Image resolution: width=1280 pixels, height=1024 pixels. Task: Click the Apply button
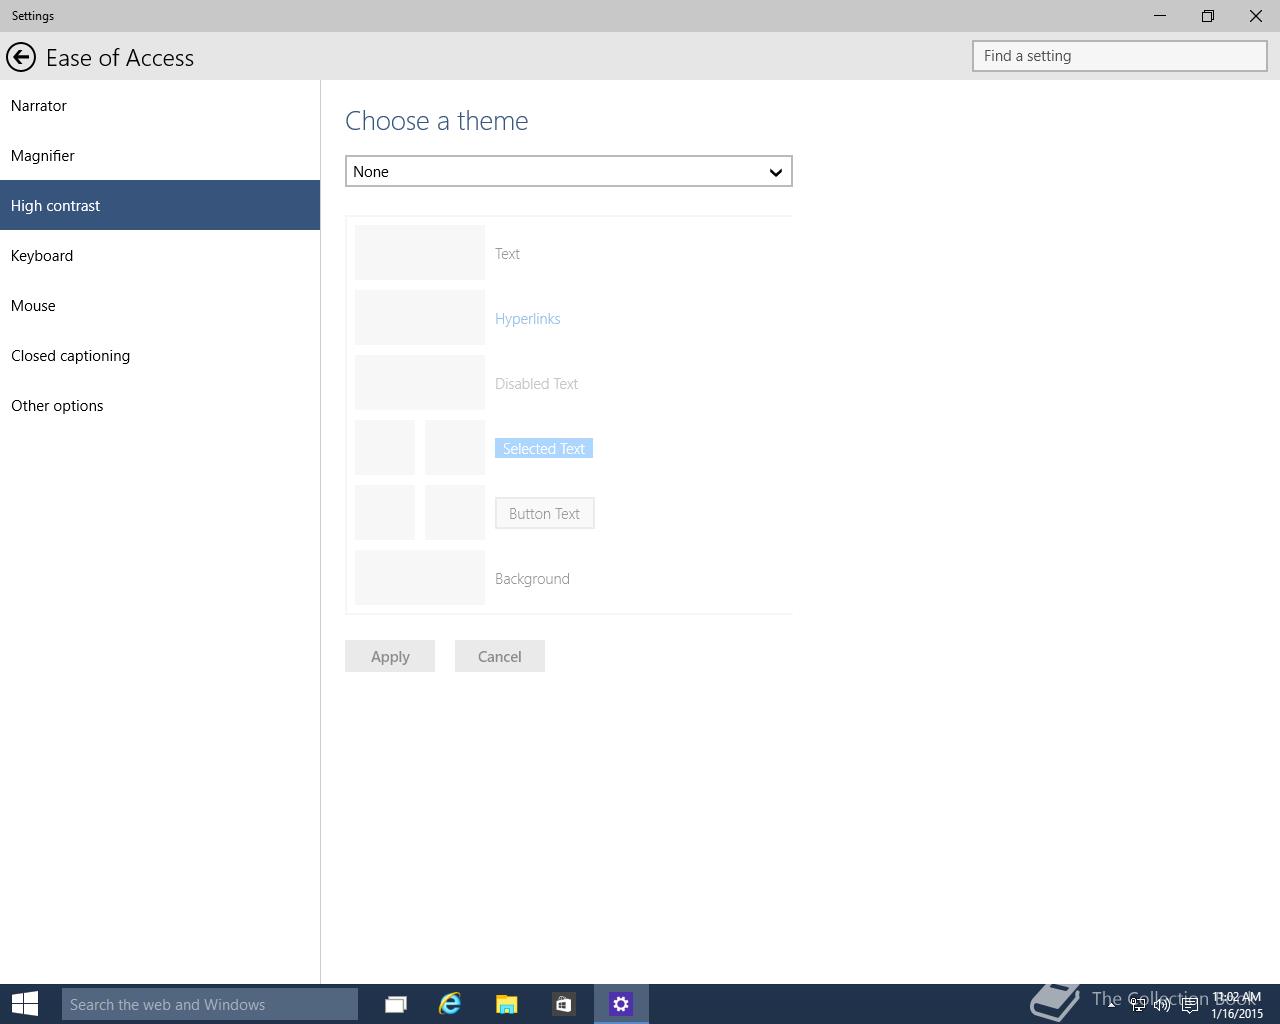pyautogui.click(x=390, y=656)
